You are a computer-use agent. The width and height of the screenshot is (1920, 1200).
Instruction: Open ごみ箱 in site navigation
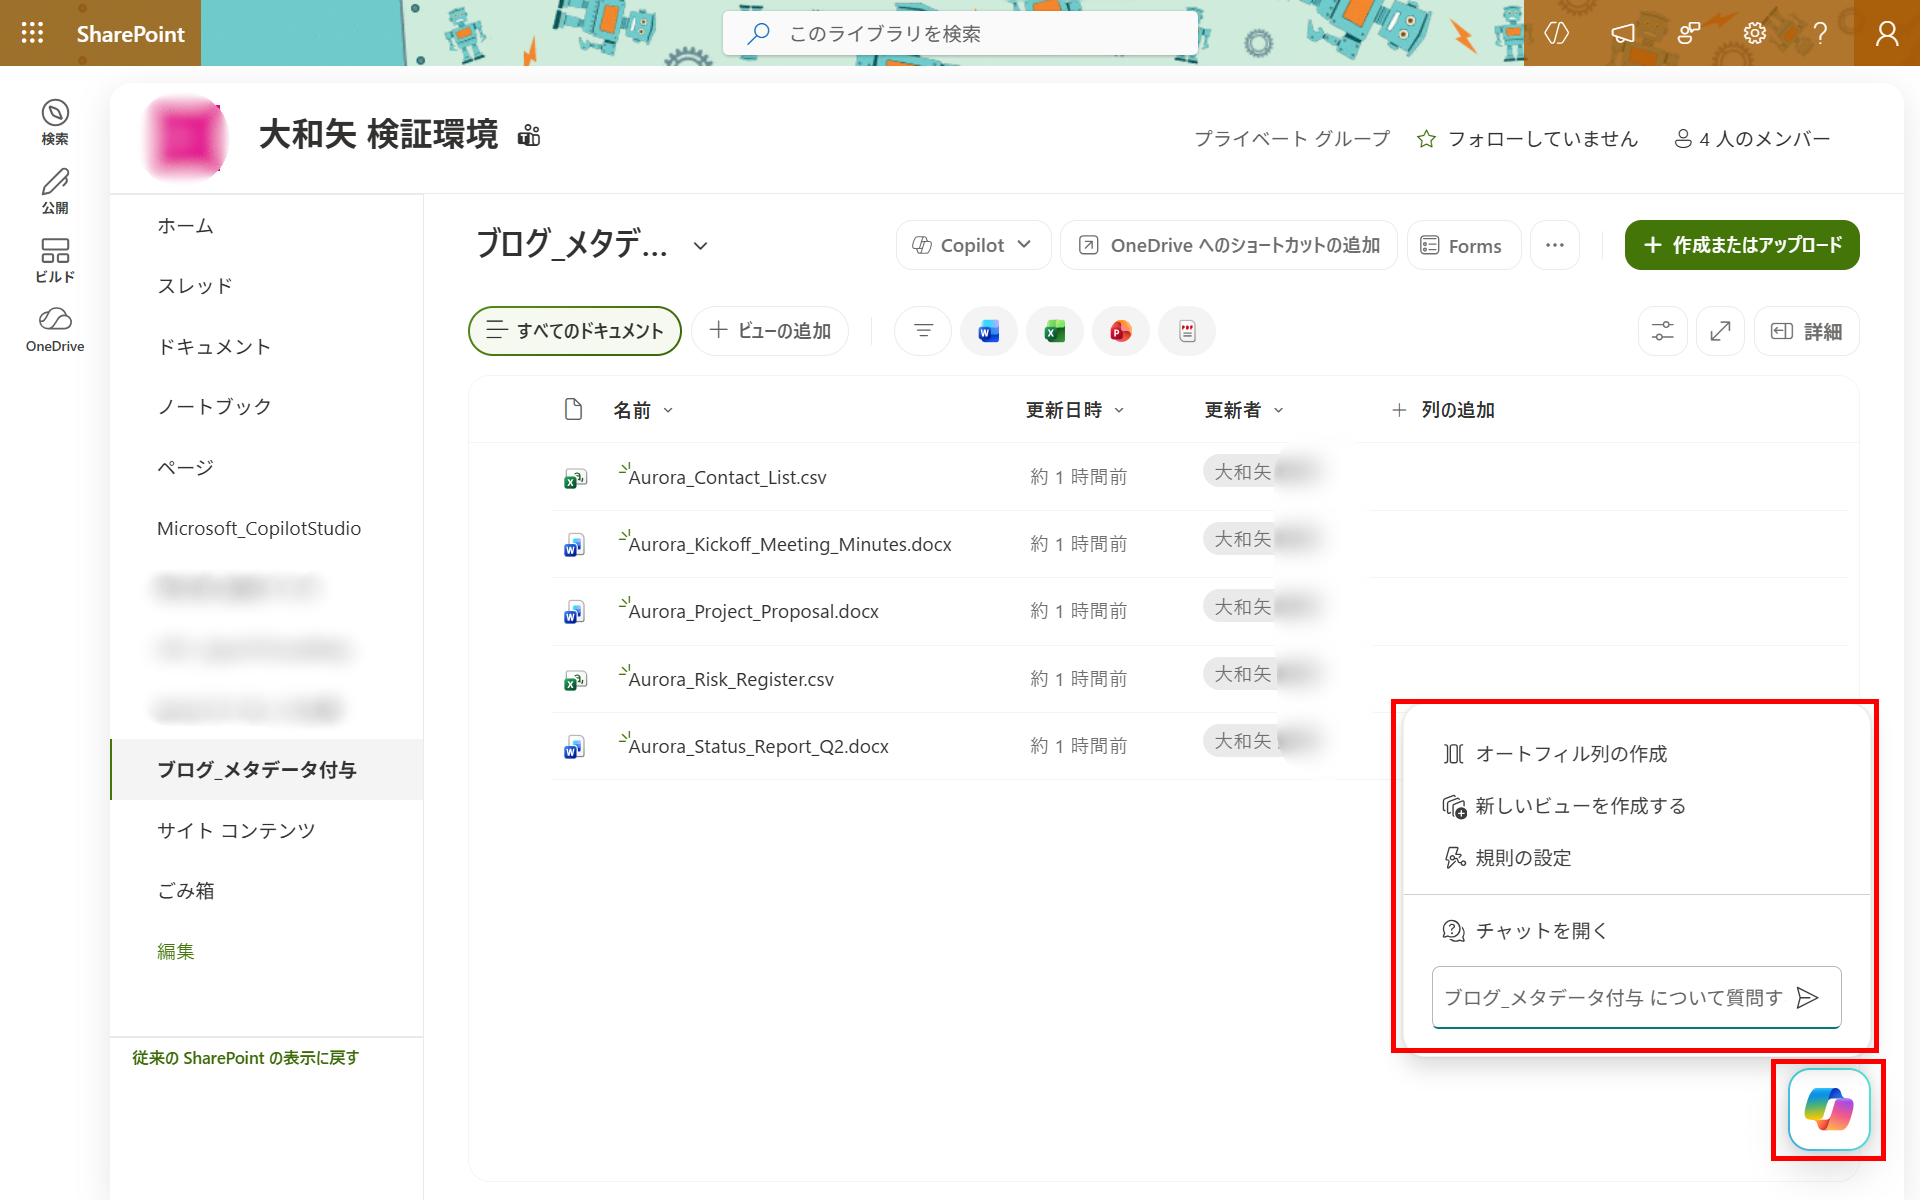[186, 890]
